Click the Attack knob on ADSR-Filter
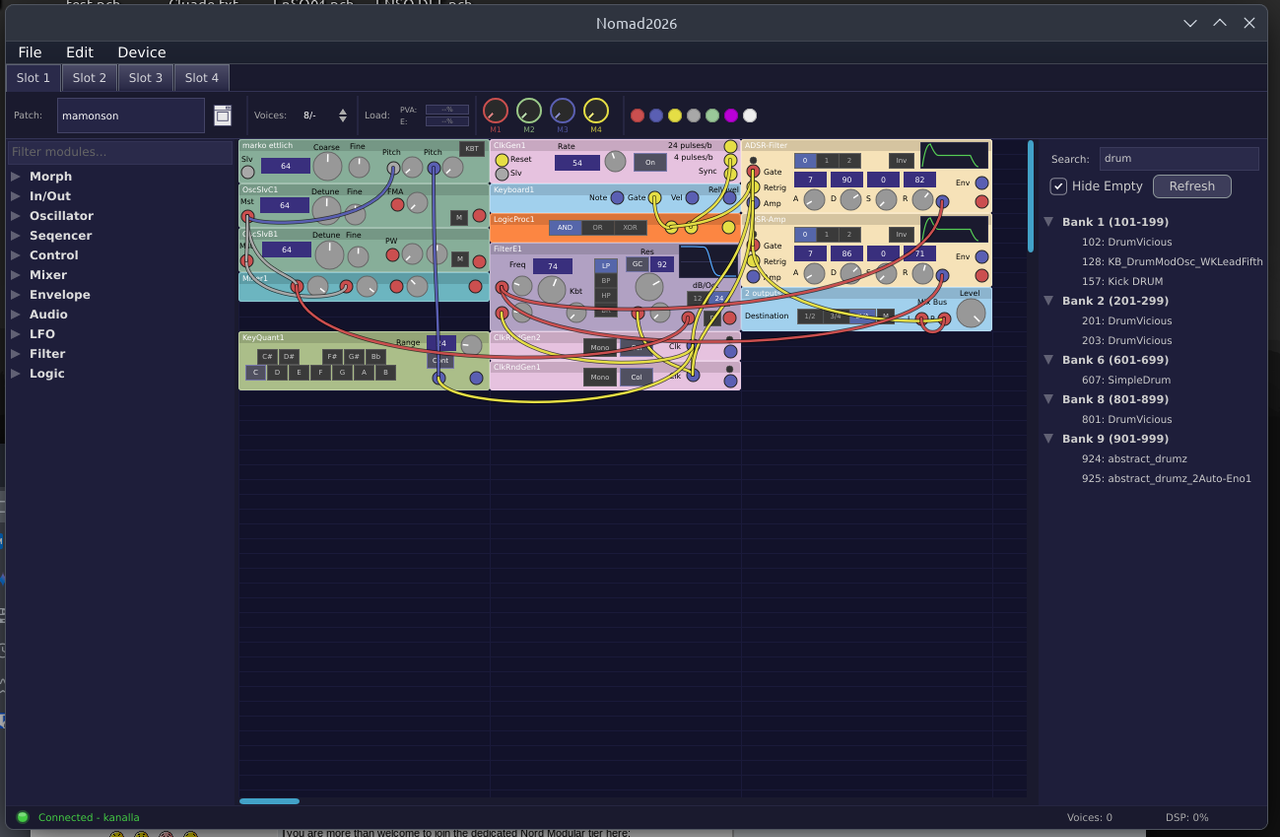The image size is (1280, 837). (x=815, y=199)
